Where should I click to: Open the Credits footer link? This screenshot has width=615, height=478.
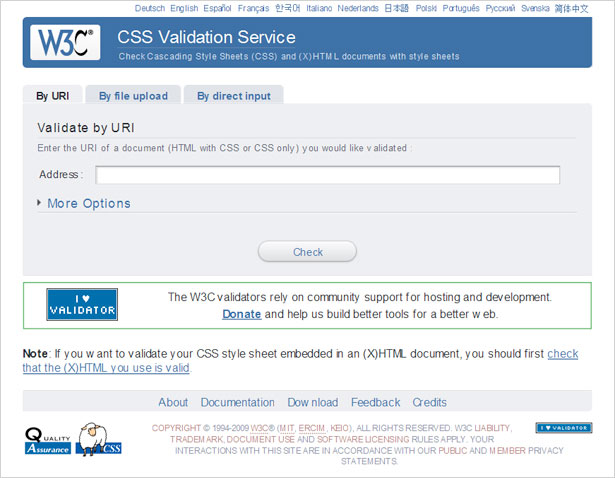429,402
